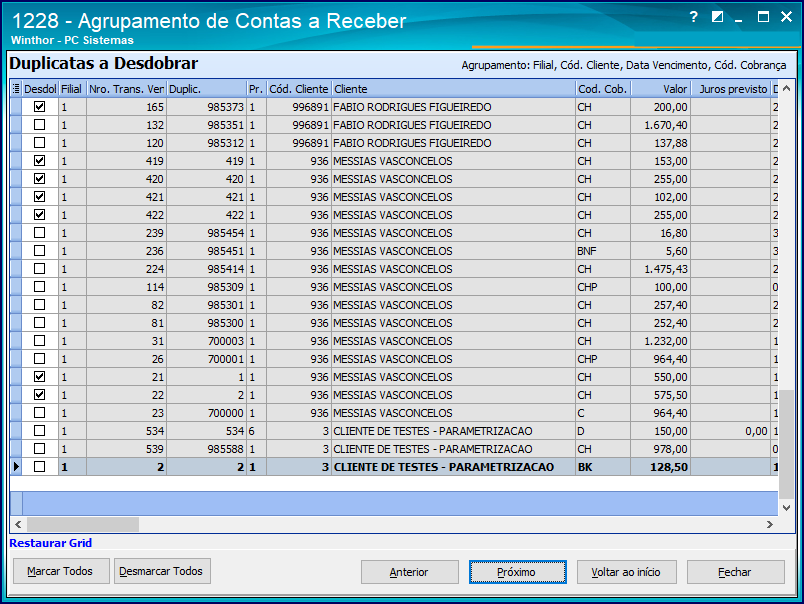The width and height of the screenshot is (804, 604).
Task: Check the row with duplicata 985351
Action: pyautogui.click(x=39, y=125)
